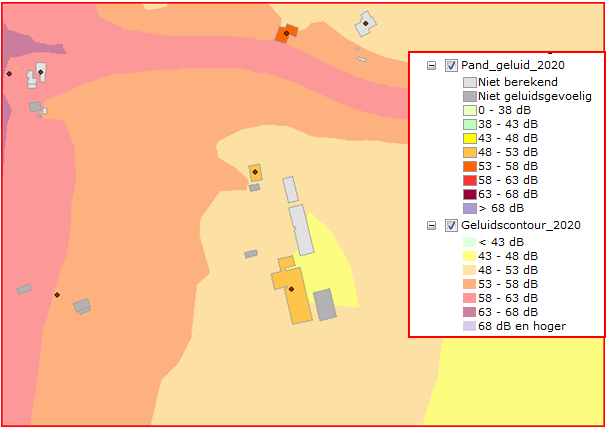This screenshot has height=428, width=606.
Task: Click the '38 - 43 dB' legend label
Action: coord(508,124)
